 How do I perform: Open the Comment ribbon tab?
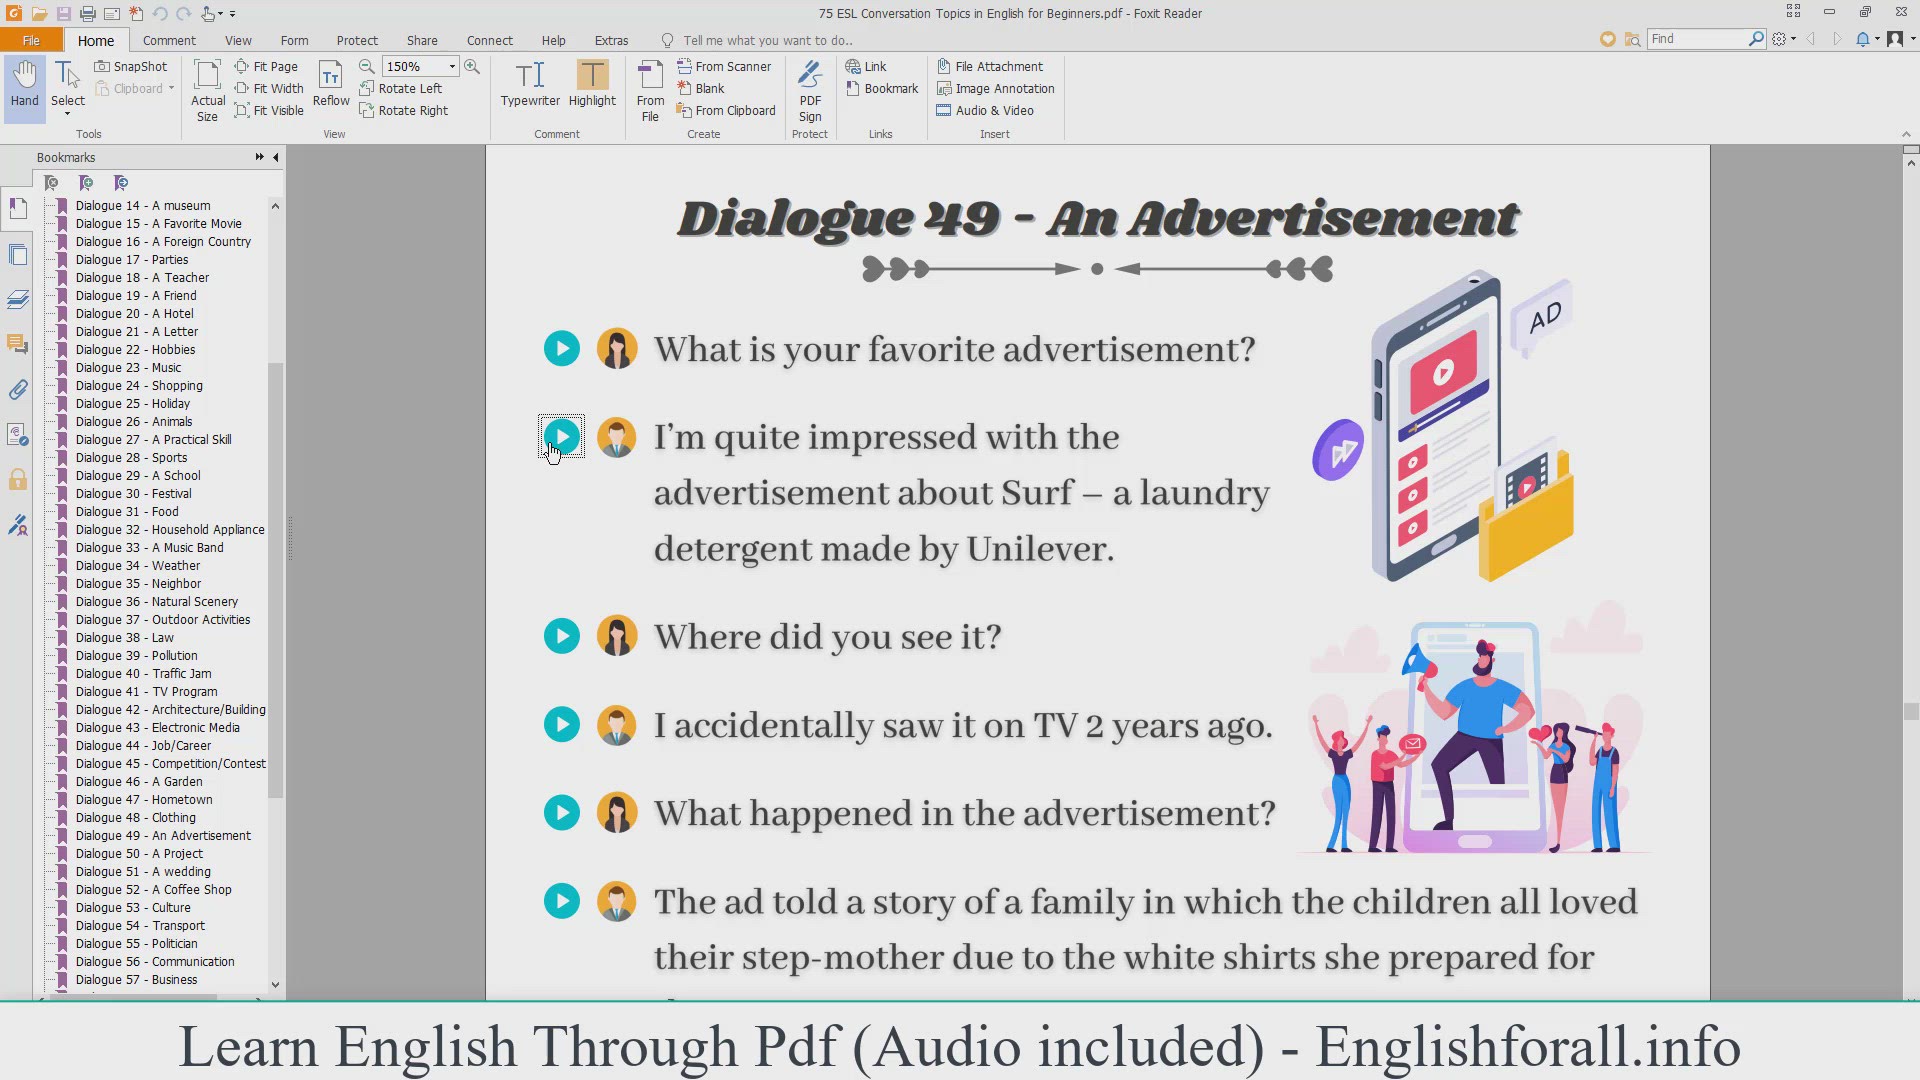pos(169,40)
